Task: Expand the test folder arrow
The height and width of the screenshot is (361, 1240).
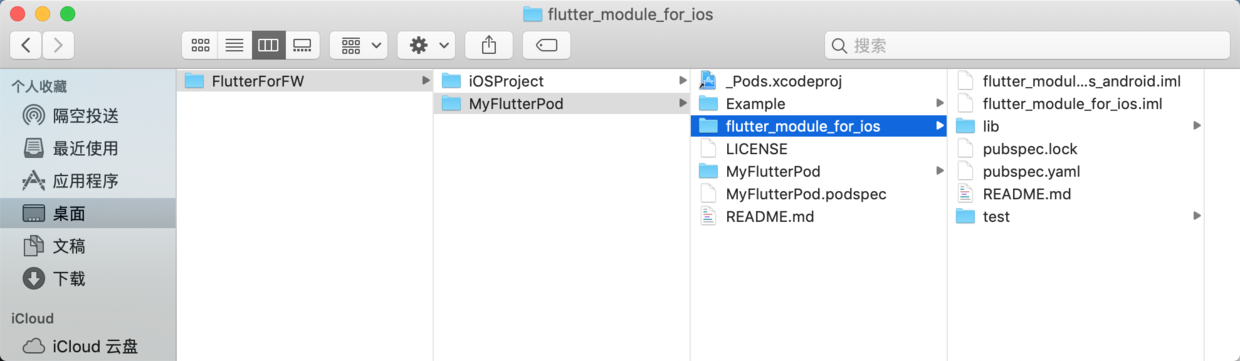Action: click(x=1196, y=216)
